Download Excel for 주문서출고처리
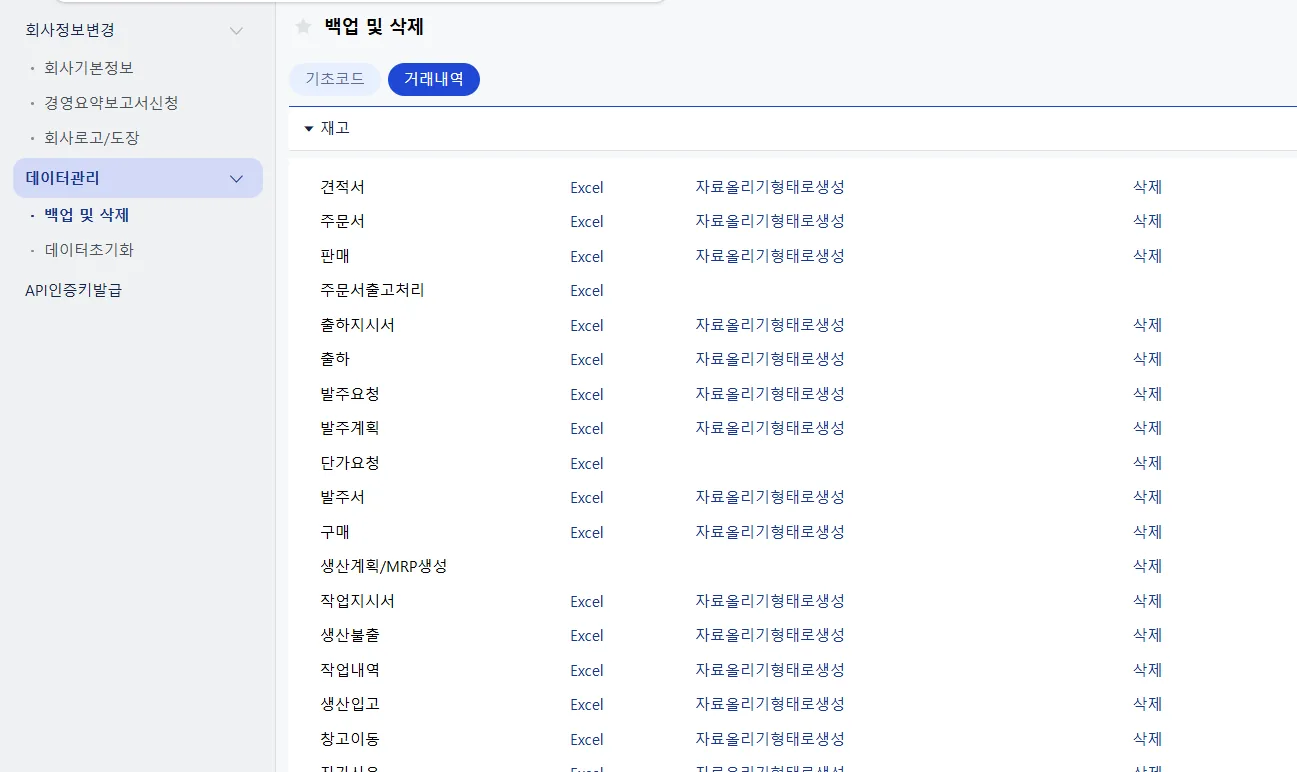The height and width of the screenshot is (772, 1297). click(x=587, y=291)
